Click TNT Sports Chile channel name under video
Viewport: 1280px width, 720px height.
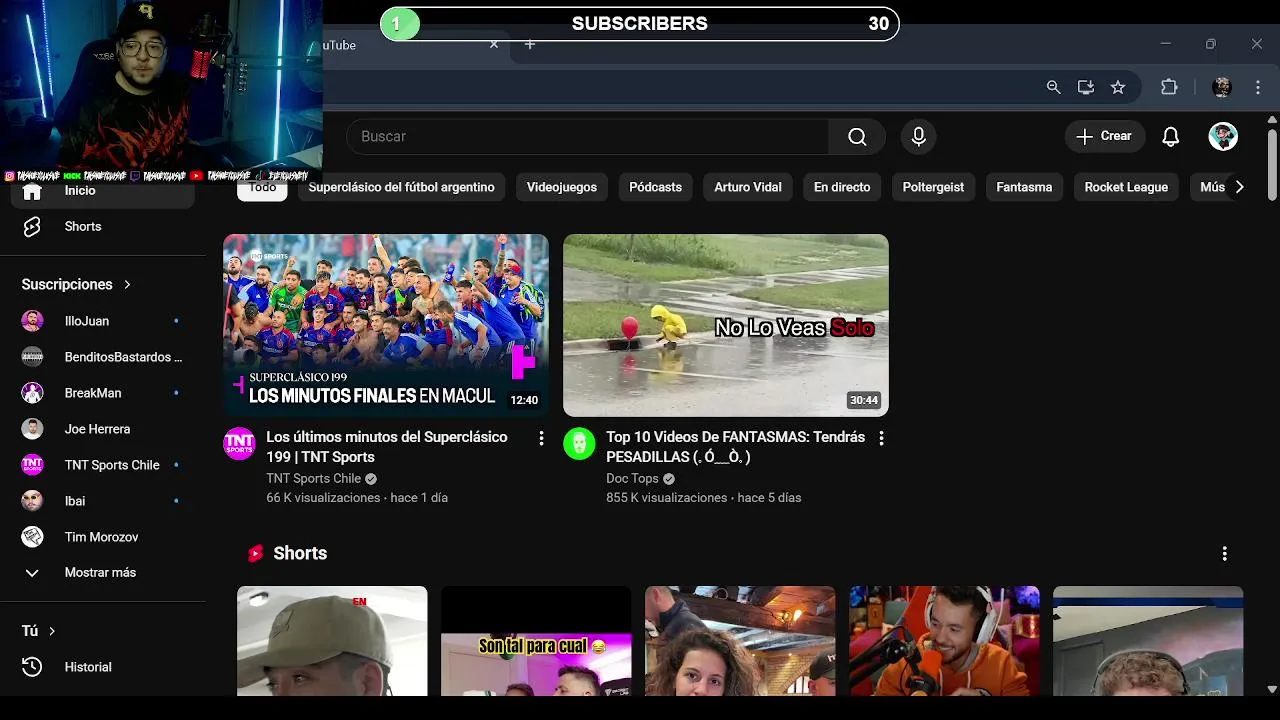pyautogui.click(x=313, y=479)
